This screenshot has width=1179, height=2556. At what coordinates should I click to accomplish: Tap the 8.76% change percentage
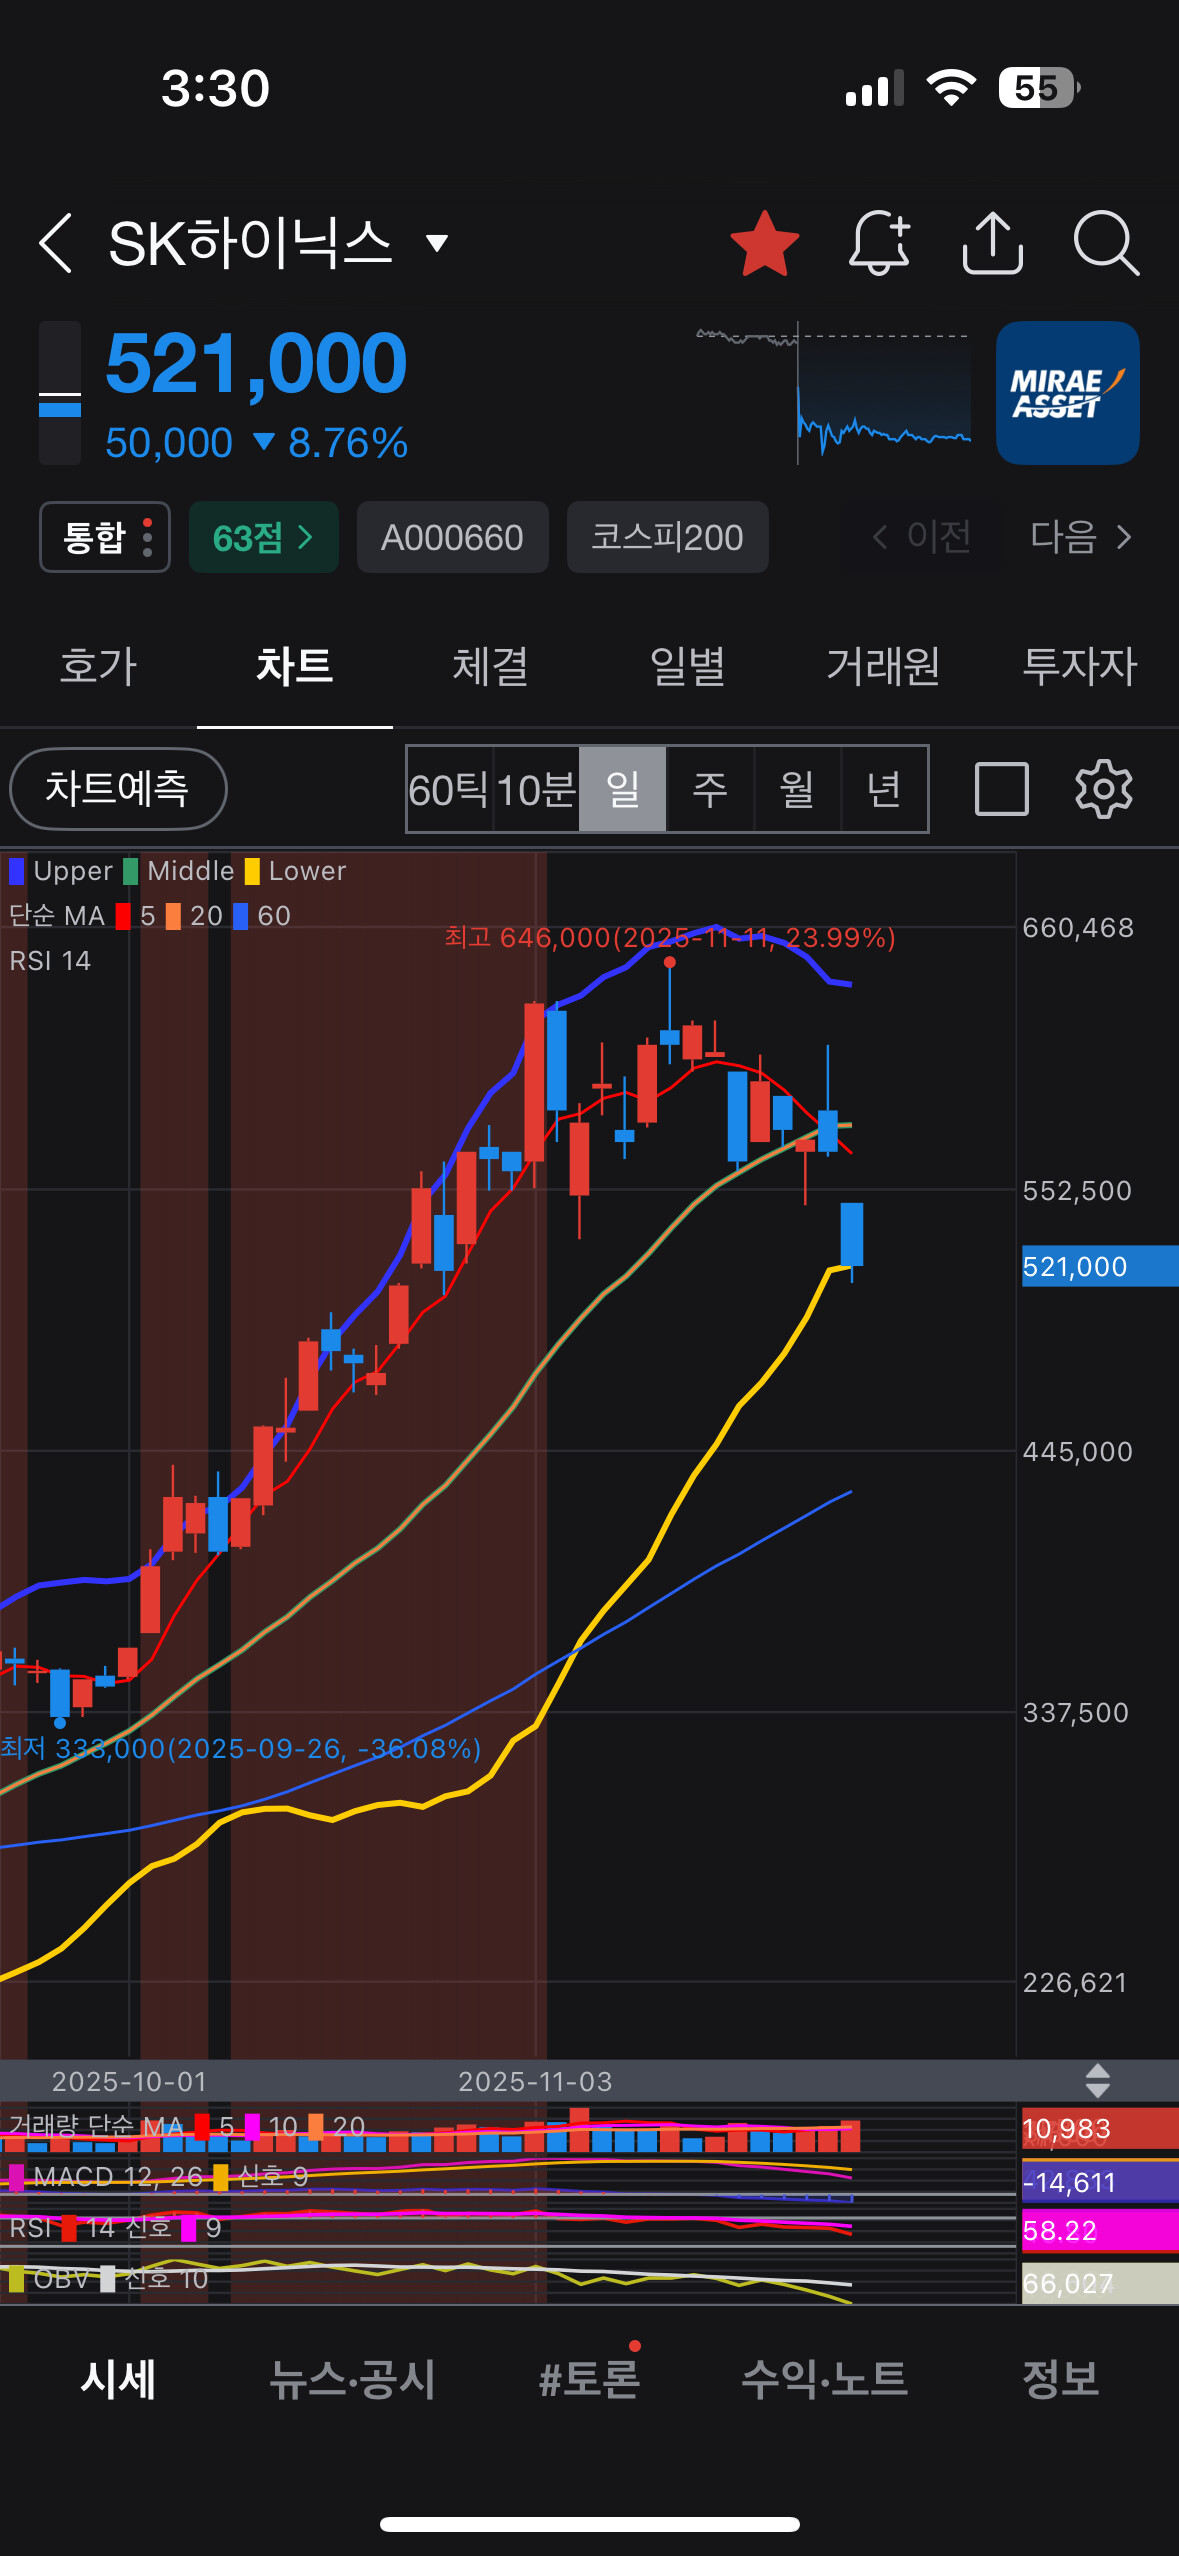[348, 443]
